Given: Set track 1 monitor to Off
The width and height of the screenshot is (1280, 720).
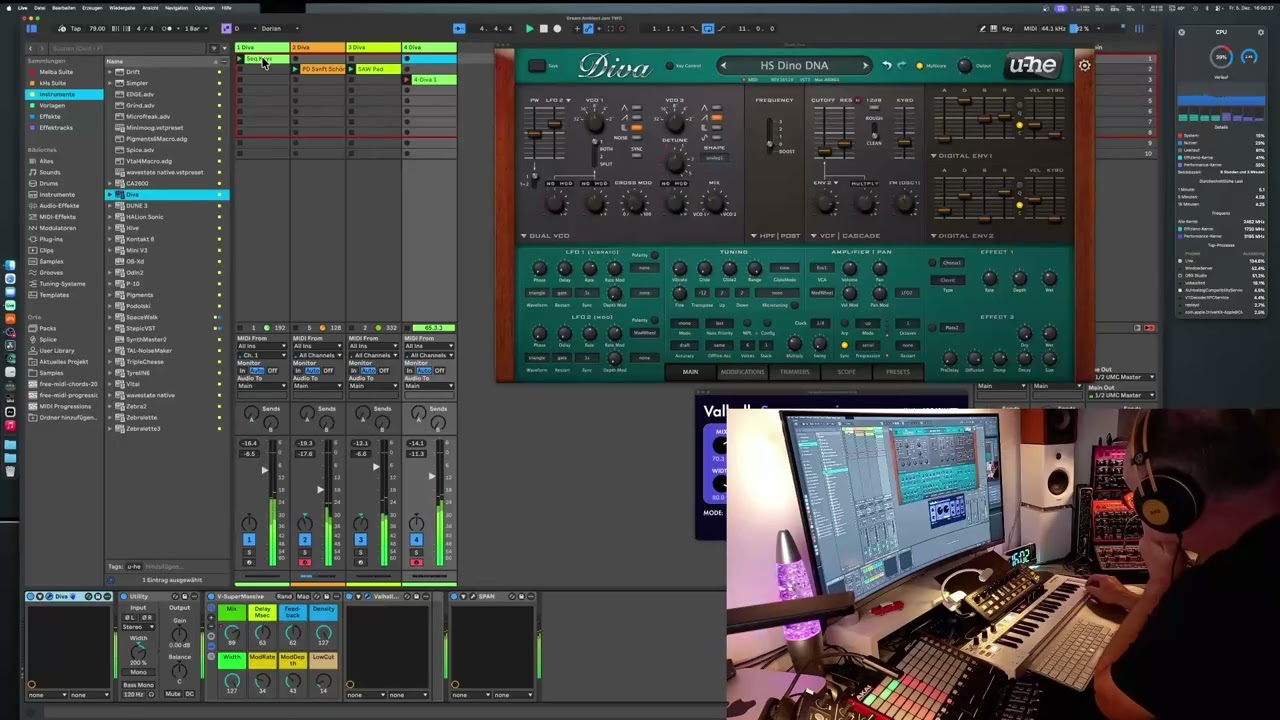Looking at the screenshot, I should 272,371.
